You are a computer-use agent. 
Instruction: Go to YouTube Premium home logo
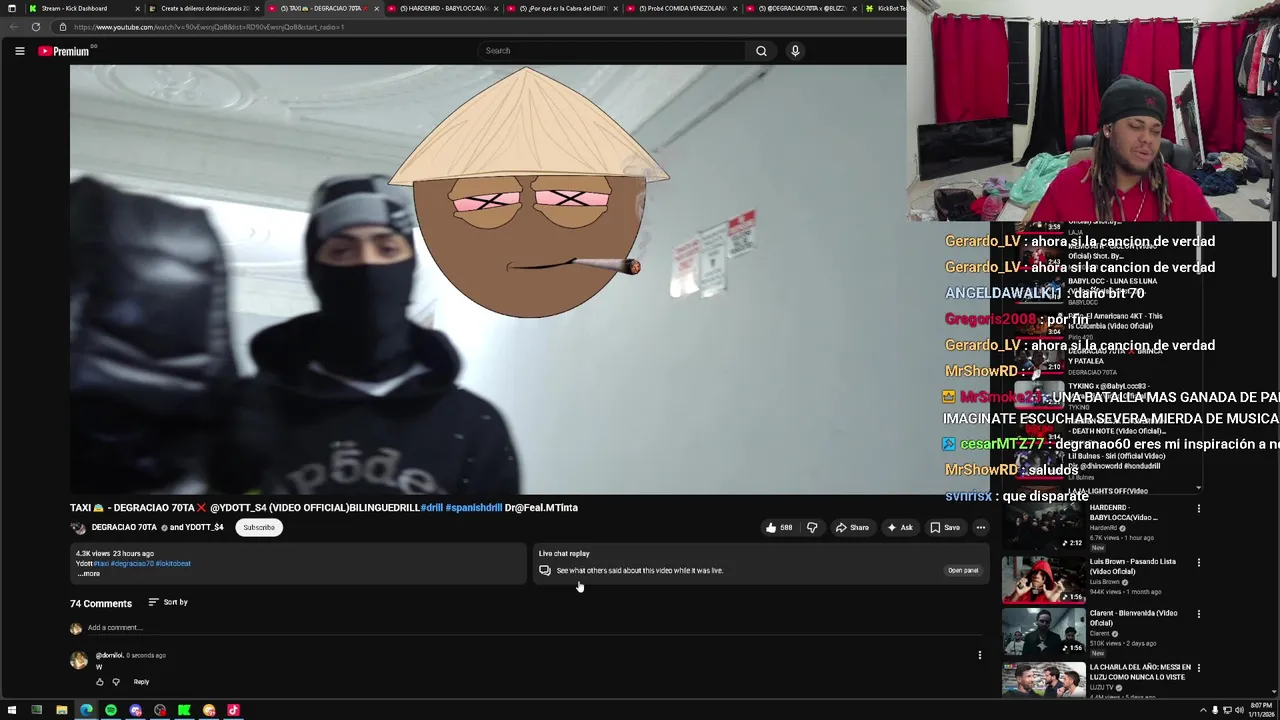[65, 51]
